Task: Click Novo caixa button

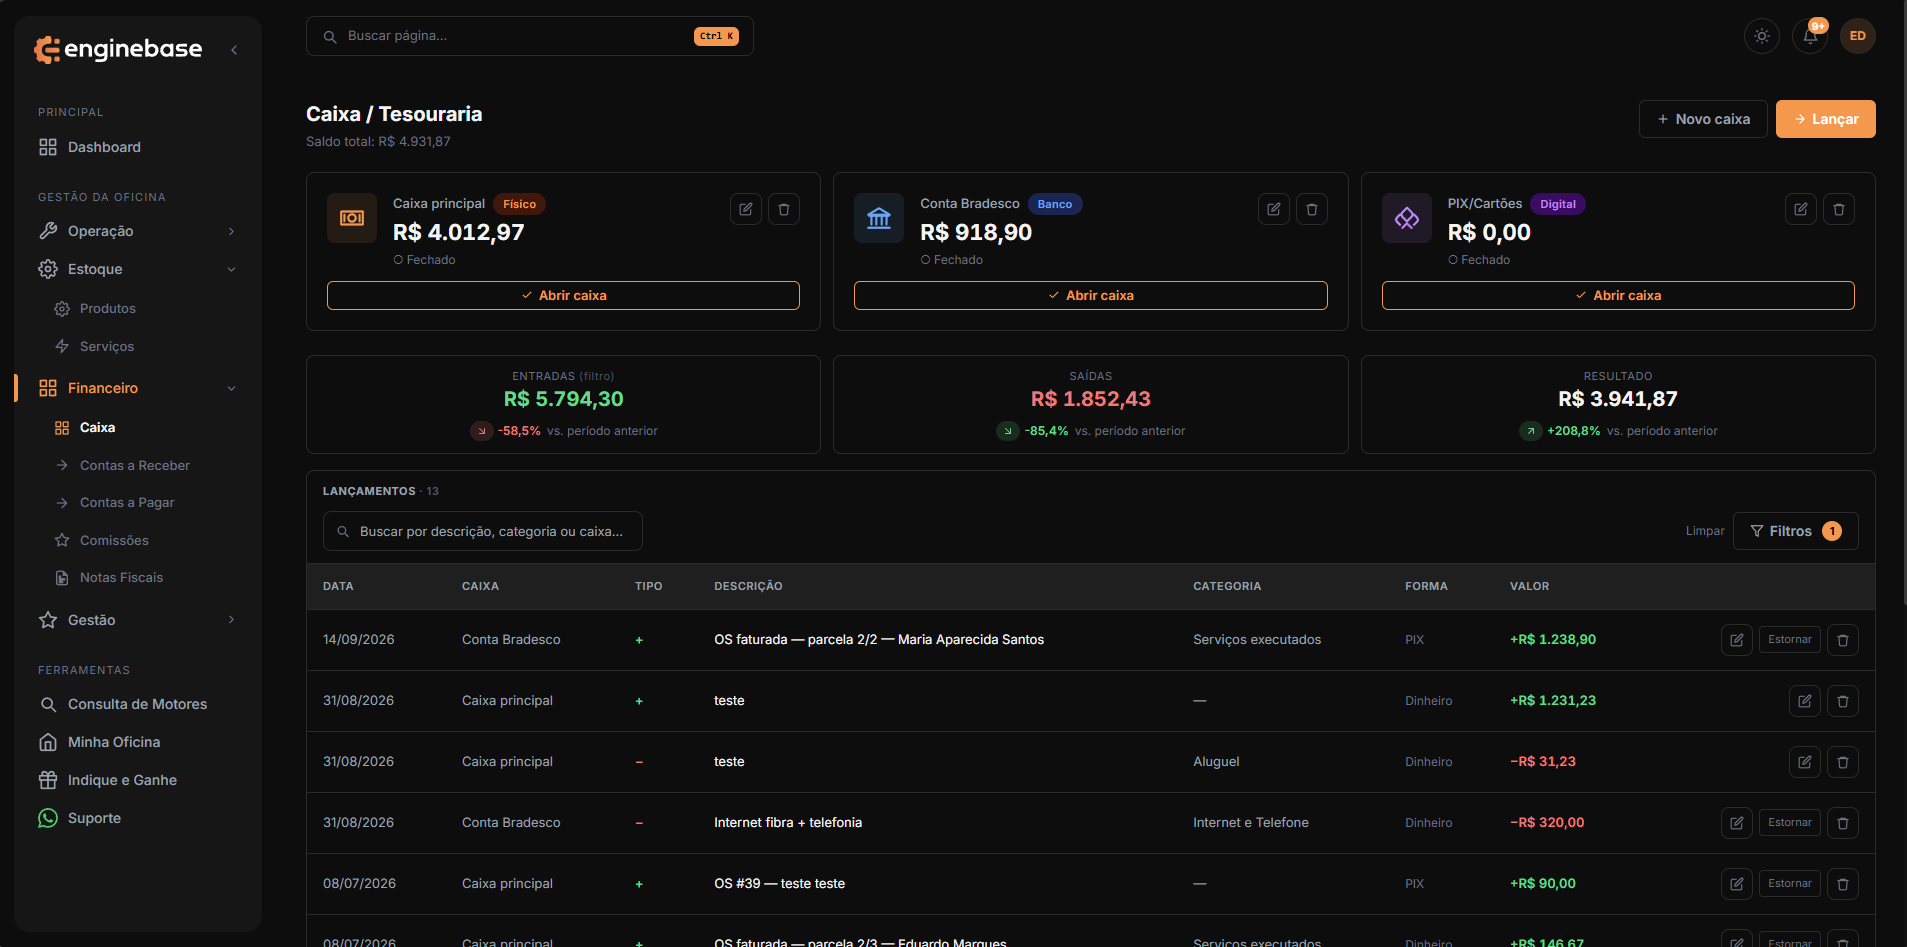Action: (x=1703, y=119)
